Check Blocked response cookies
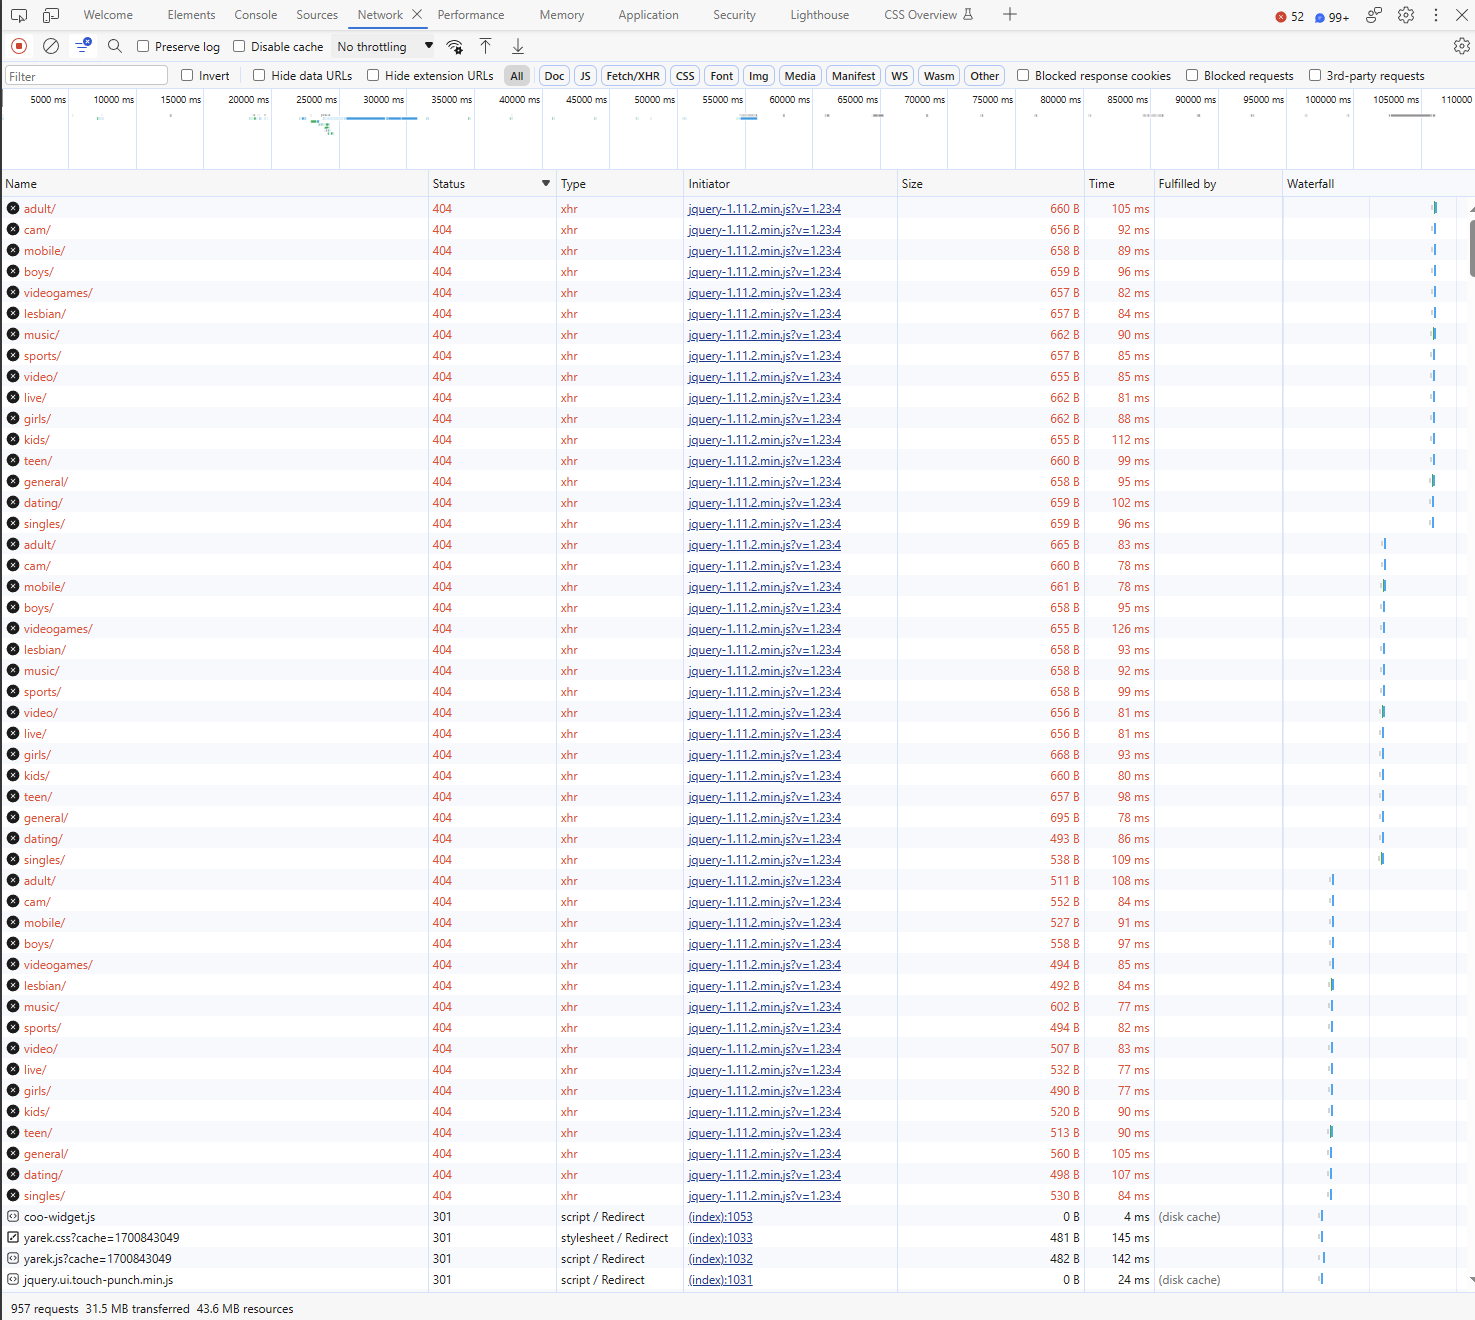 click(x=1023, y=75)
